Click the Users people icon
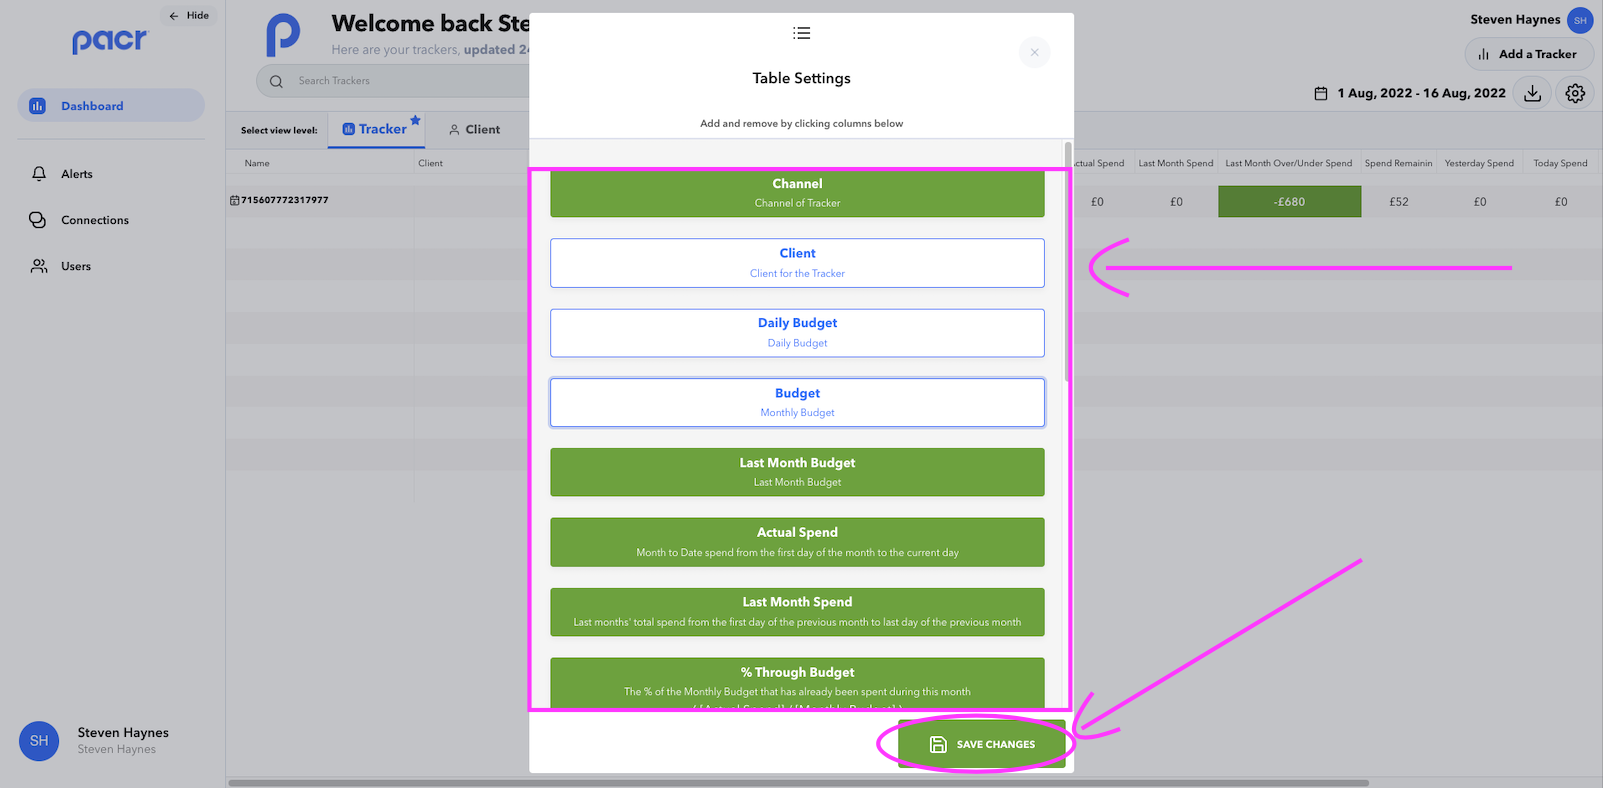 click(x=39, y=266)
